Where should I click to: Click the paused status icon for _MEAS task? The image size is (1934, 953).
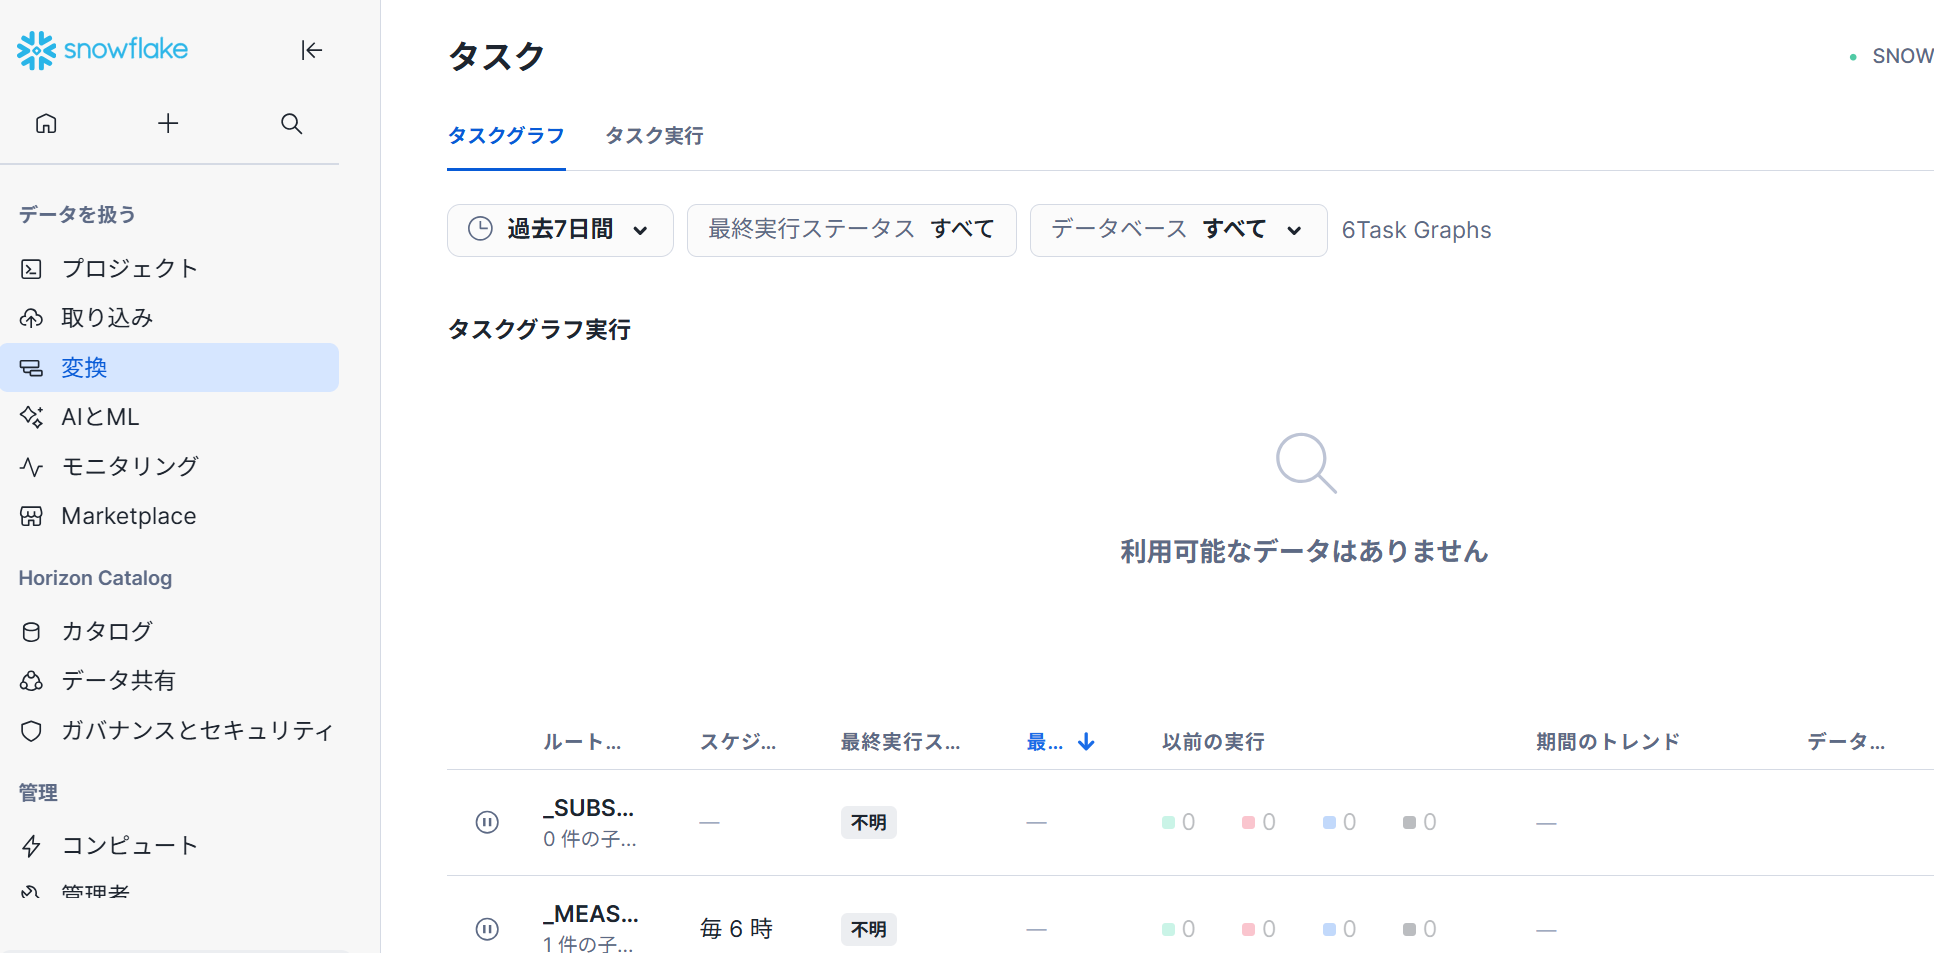click(x=487, y=929)
